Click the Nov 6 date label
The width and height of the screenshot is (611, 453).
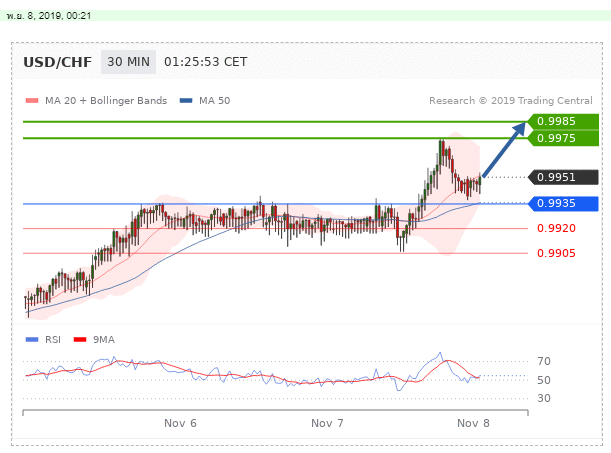point(180,423)
